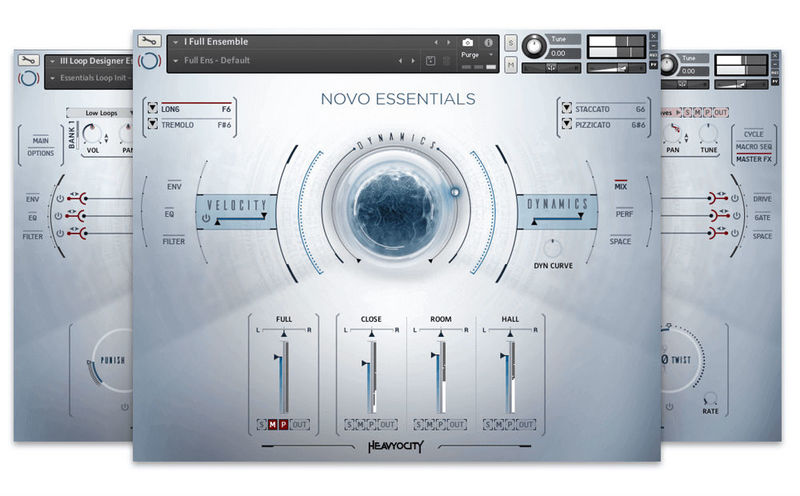Viewport: 800px width, 496px height.
Task: Click the PV button under header close button
Action: point(653,65)
